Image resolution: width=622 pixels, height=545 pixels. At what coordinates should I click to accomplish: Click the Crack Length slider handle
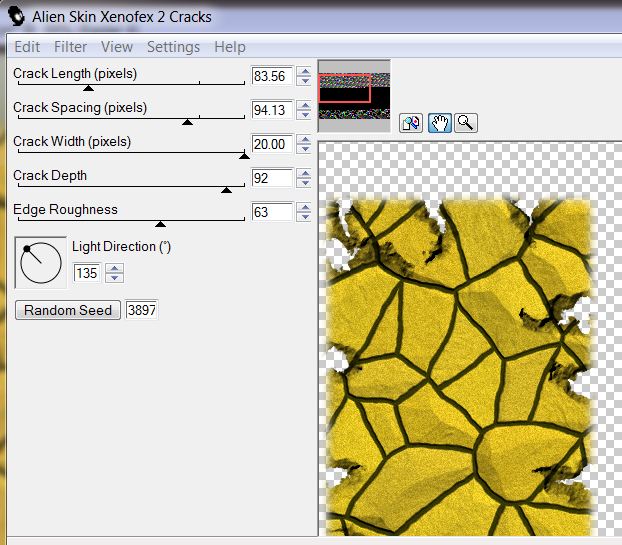88,88
